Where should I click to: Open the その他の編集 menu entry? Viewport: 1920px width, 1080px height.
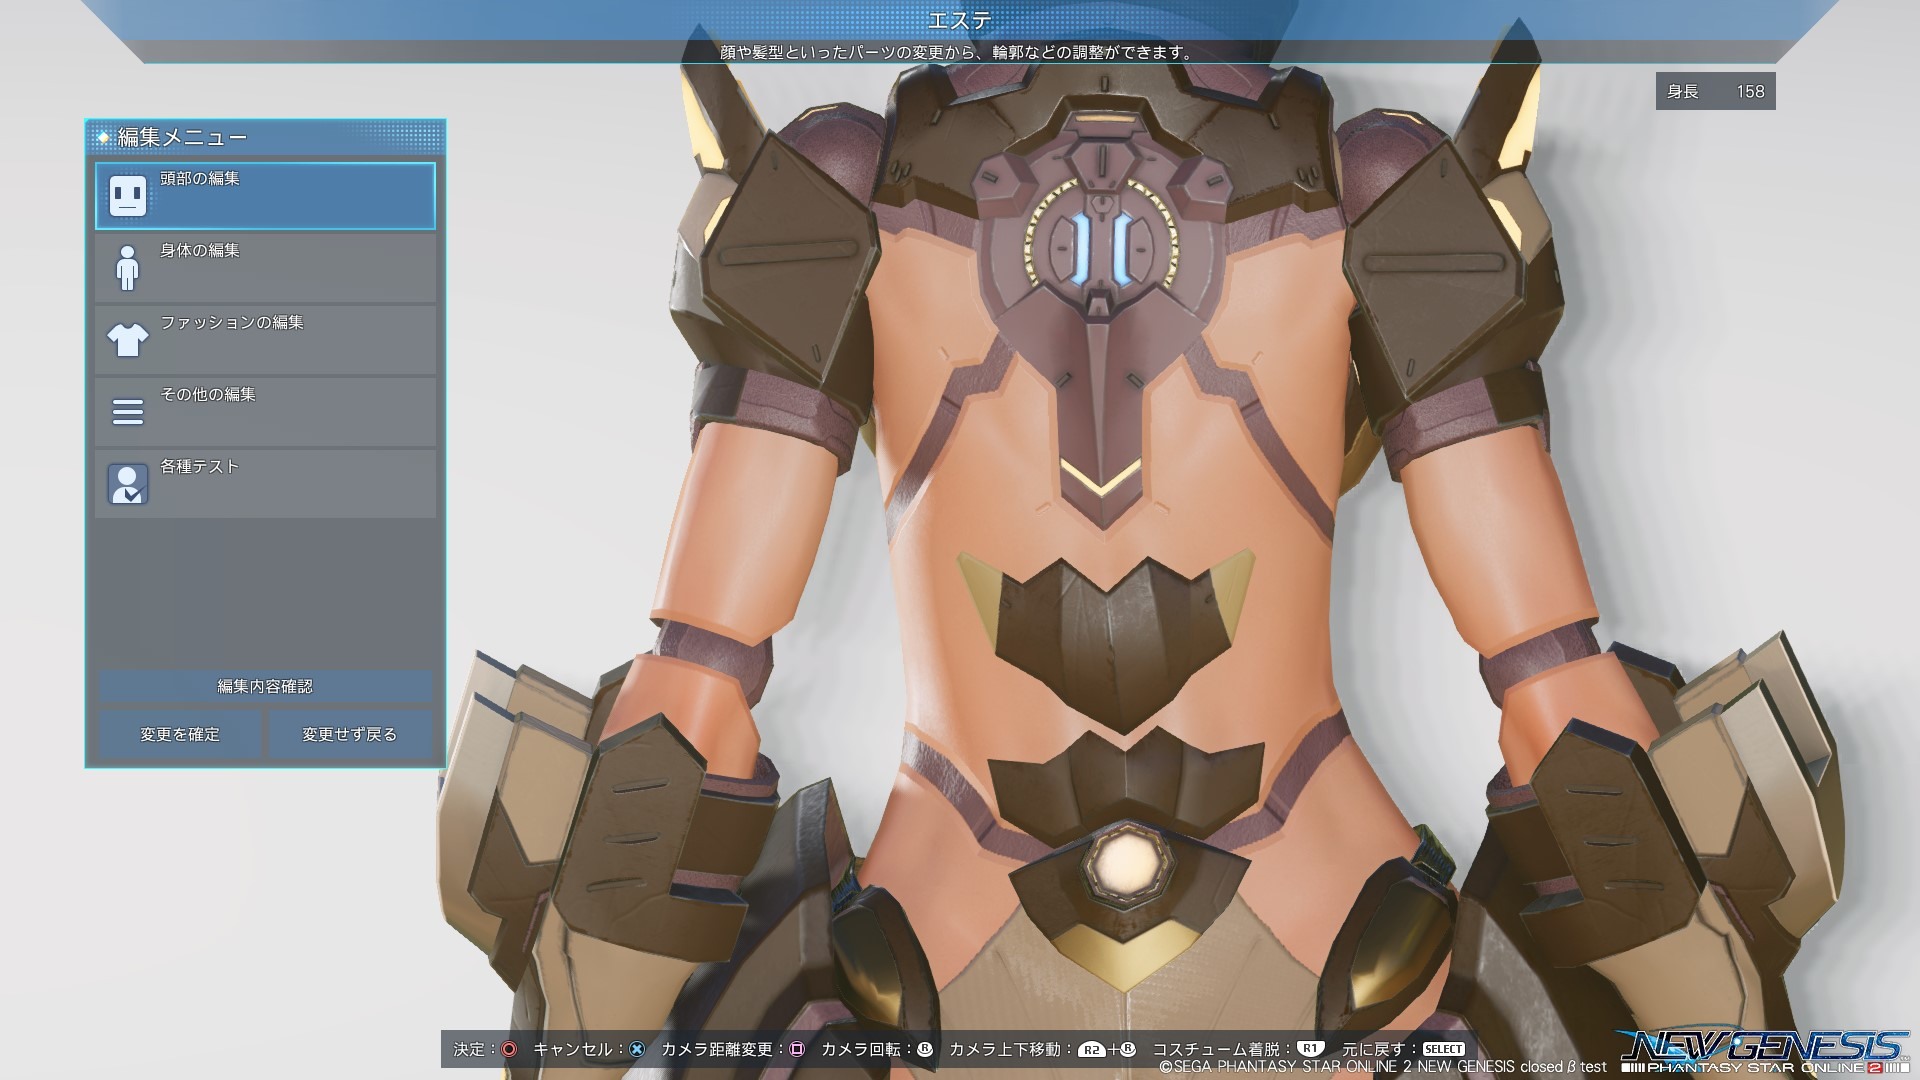pyautogui.click(x=265, y=412)
